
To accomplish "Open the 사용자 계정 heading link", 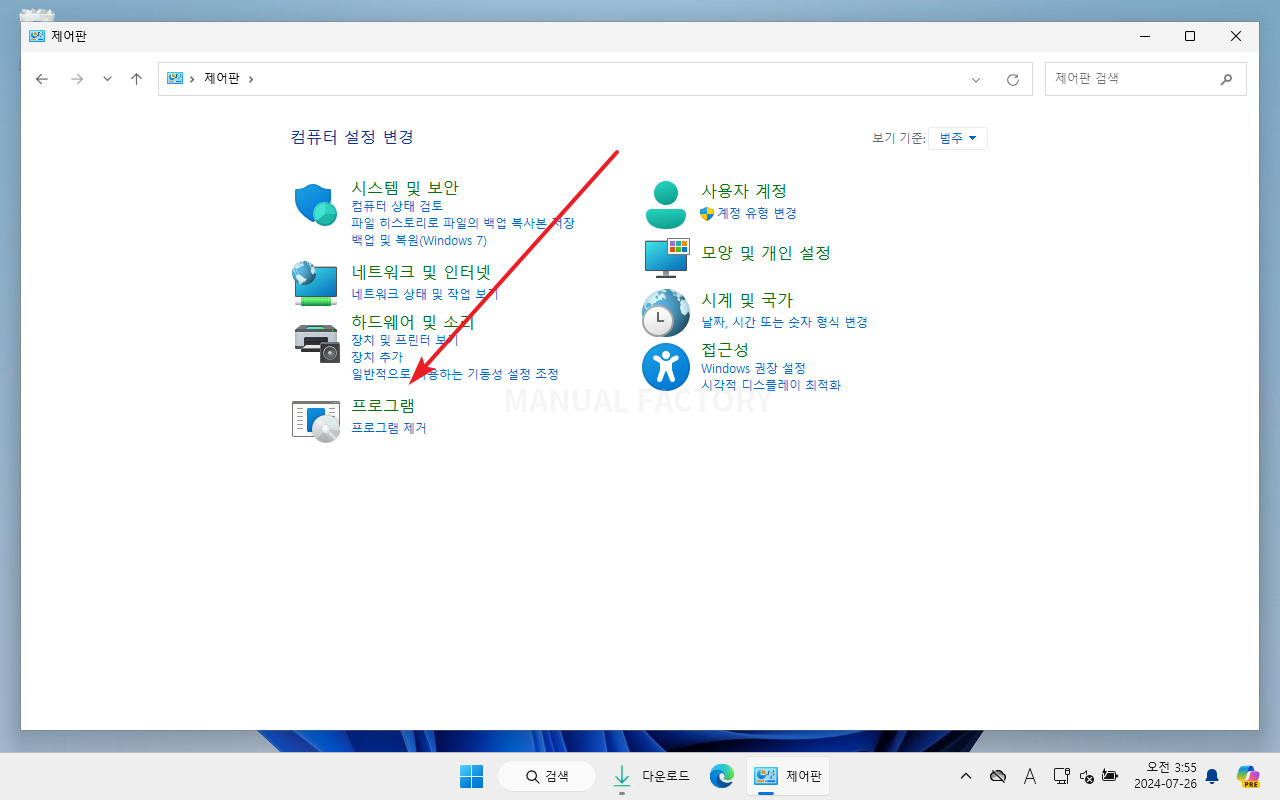I will coord(744,191).
